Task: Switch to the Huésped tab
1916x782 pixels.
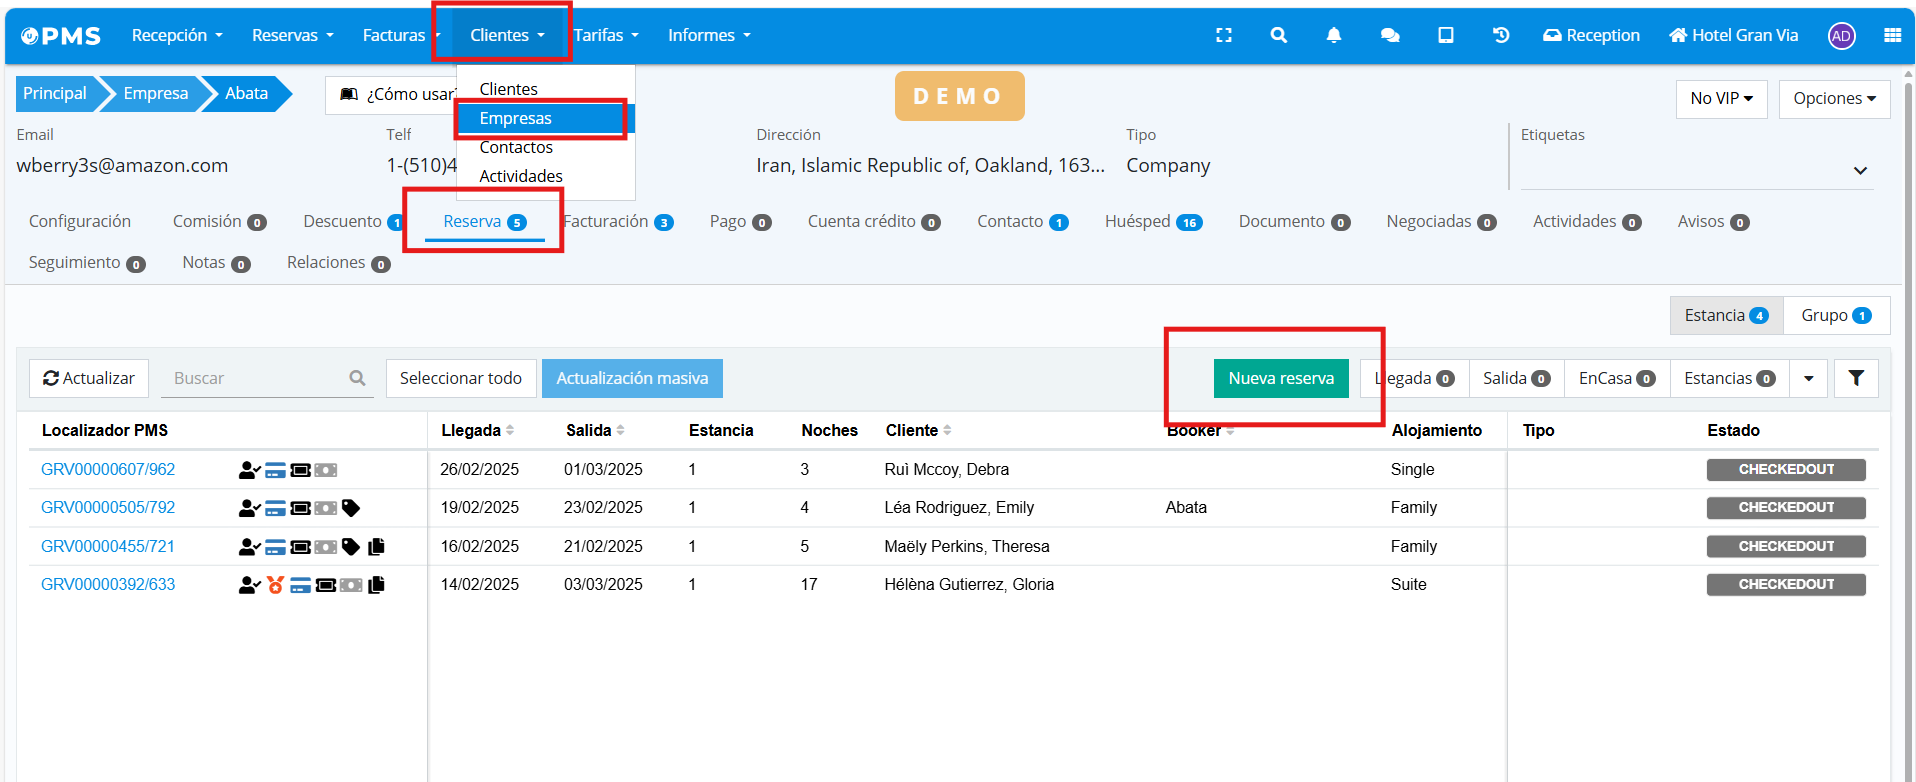Action: (1152, 221)
